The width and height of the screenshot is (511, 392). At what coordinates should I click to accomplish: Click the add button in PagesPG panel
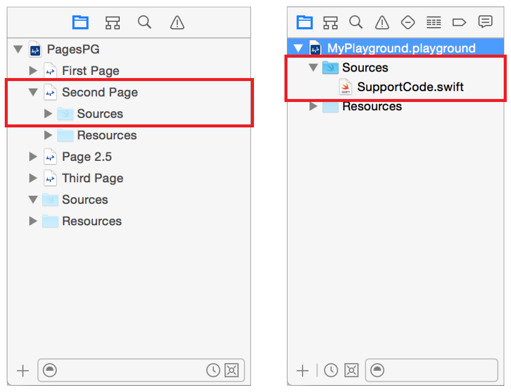point(23,371)
